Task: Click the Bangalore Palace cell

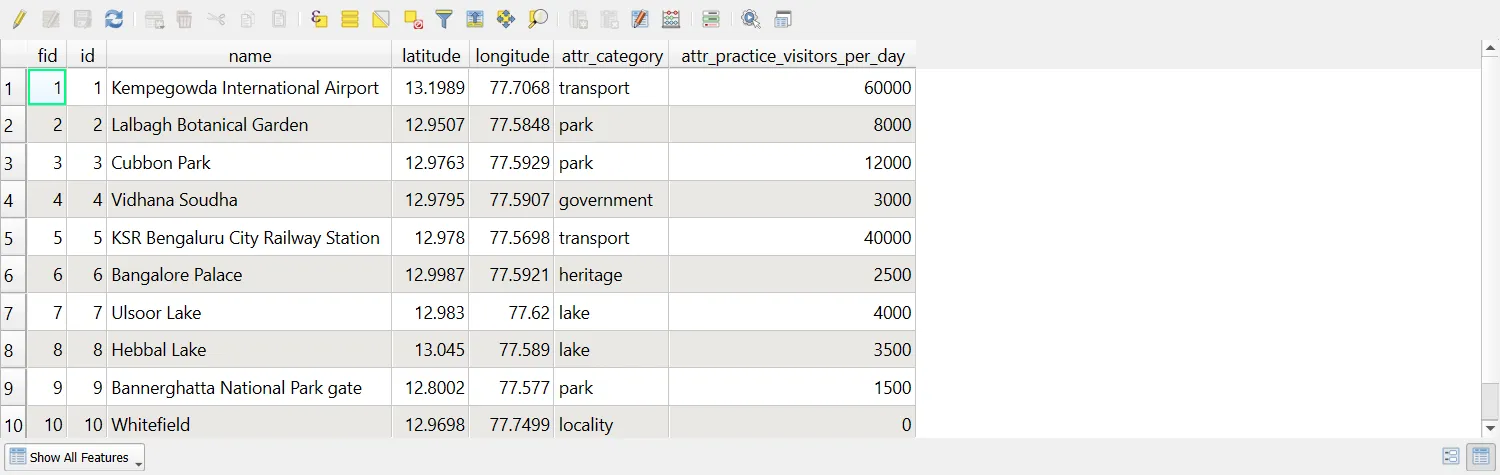Action: tap(249, 275)
